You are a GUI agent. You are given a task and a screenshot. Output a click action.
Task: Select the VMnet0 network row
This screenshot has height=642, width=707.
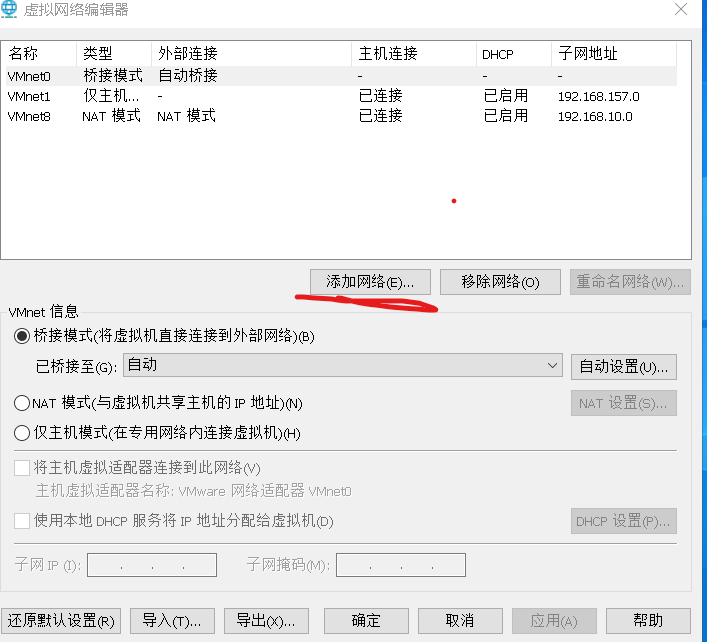[x=341, y=76]
